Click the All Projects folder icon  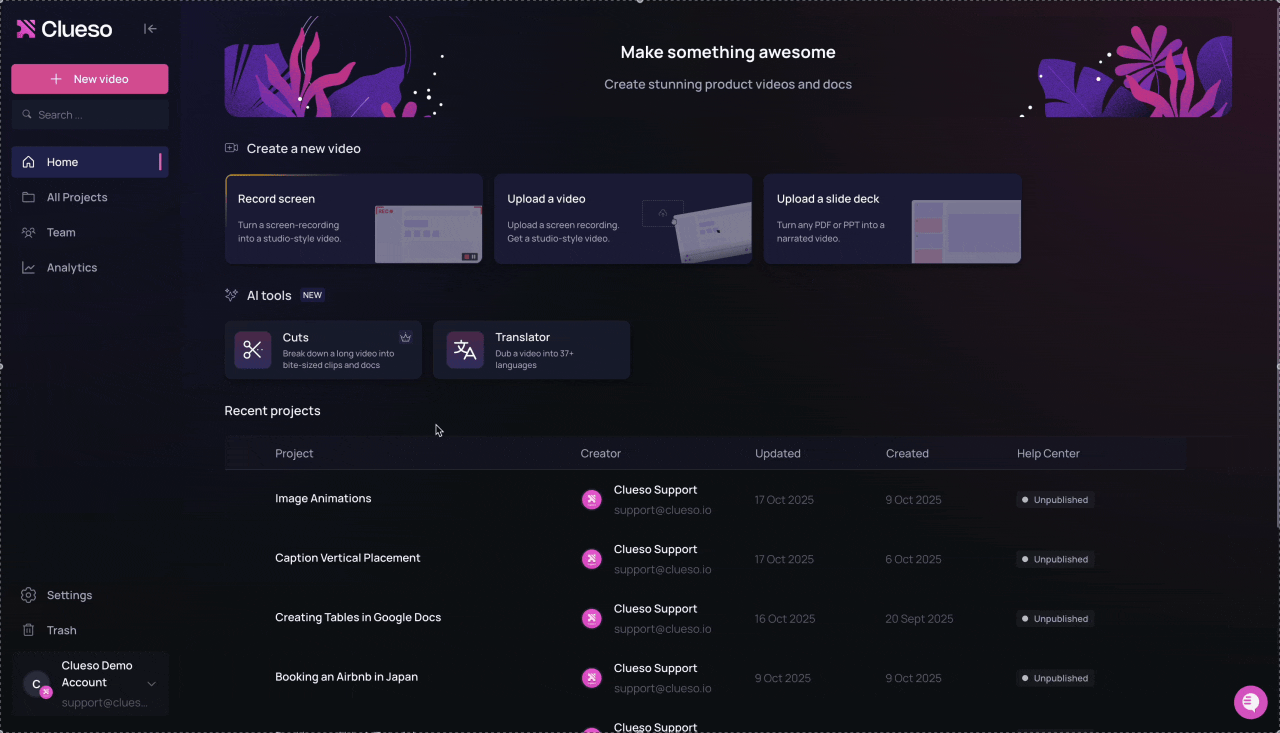(28, 197)
